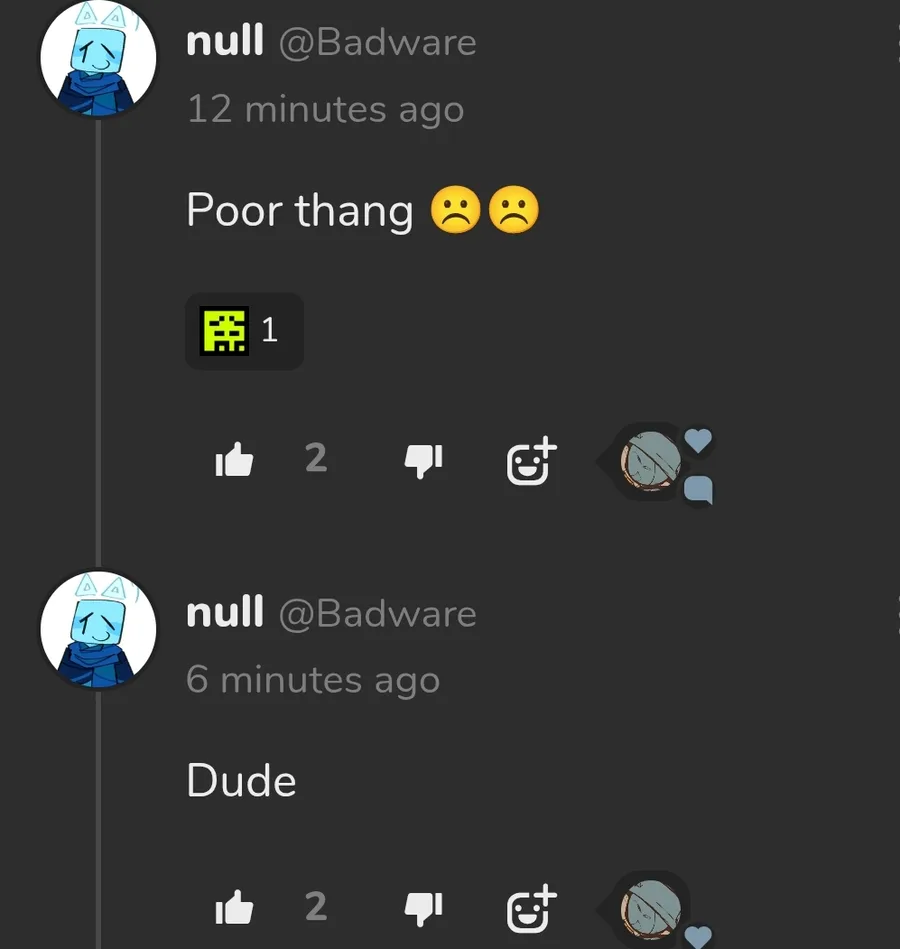The image size is (900, 949).
Task: Open the "12 minutes ago" timestamp
Action: [326, 110]
